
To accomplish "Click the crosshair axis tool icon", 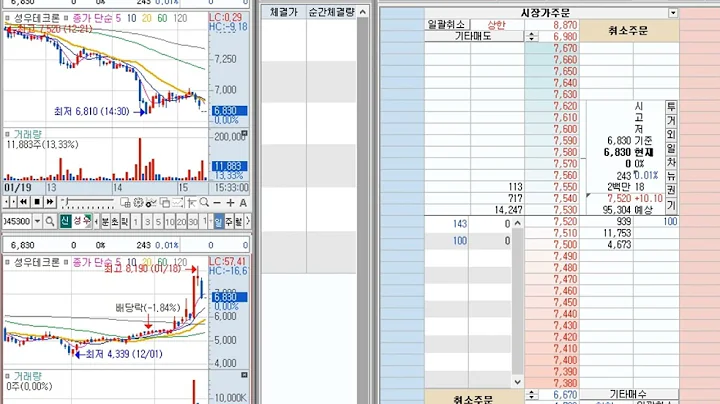I will click(191, 202).
